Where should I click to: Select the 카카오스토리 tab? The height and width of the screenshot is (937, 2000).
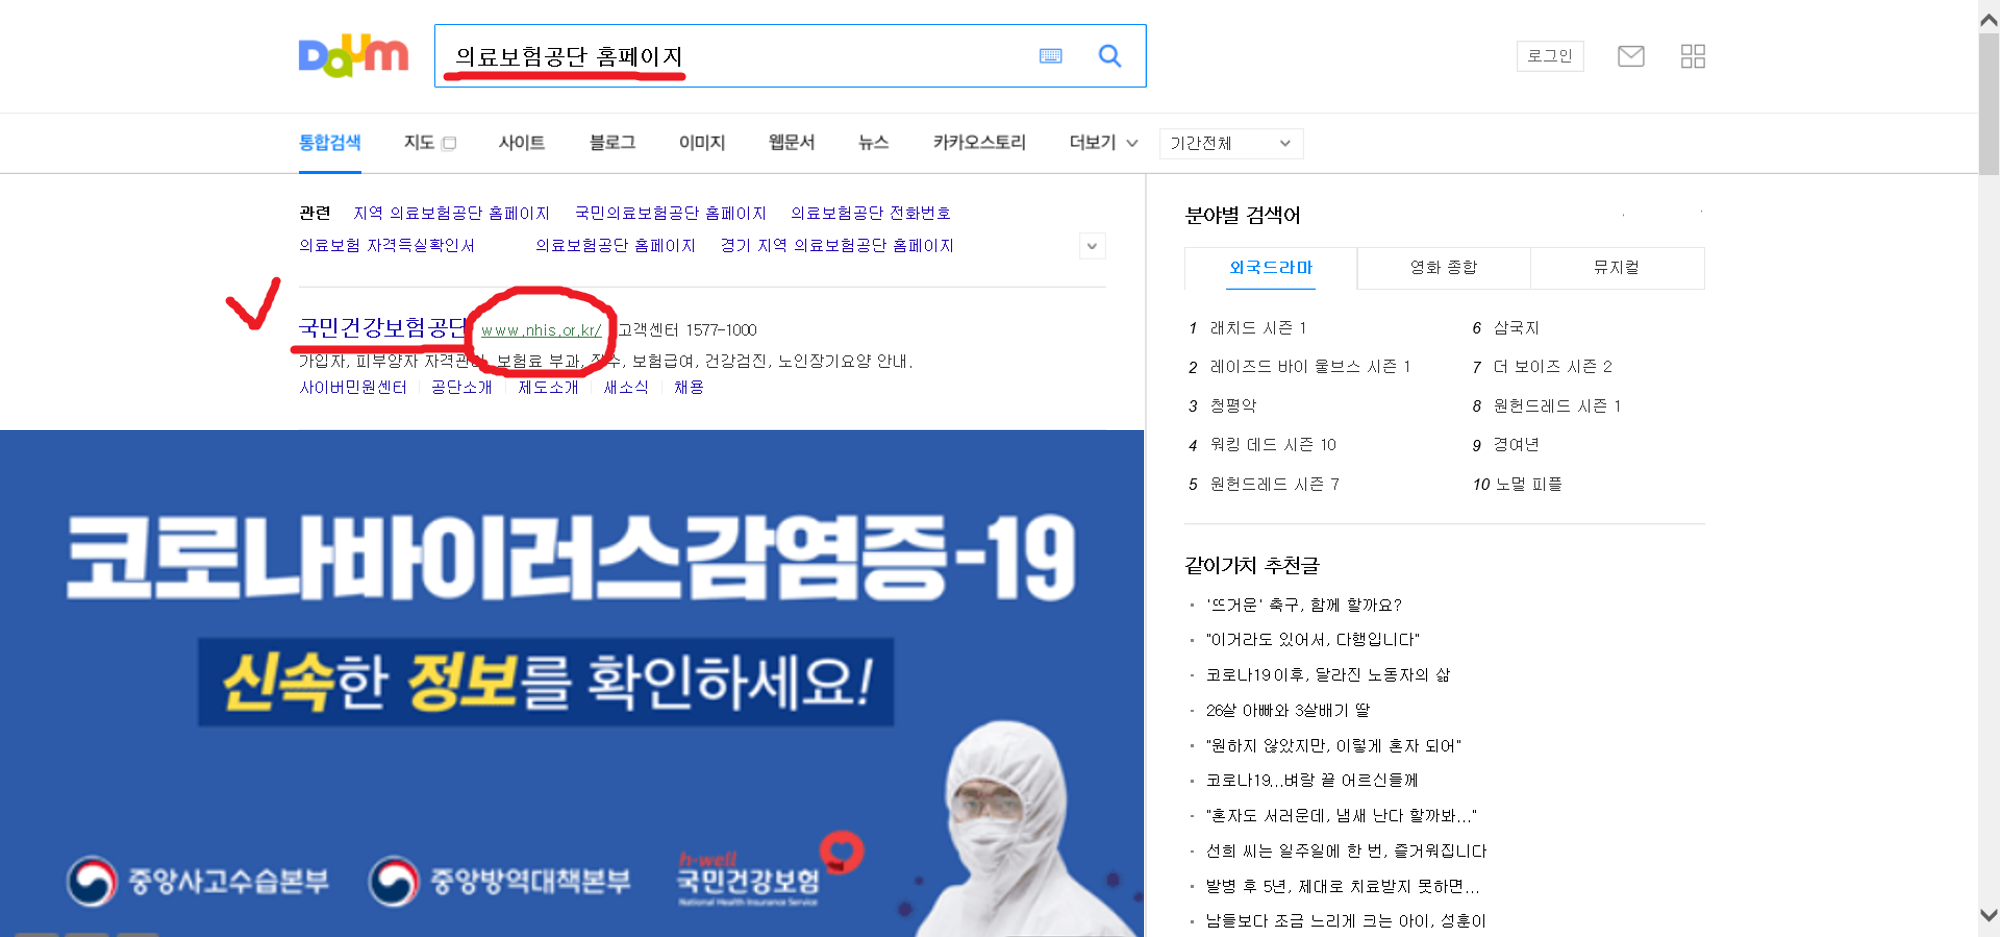[979, 143]
